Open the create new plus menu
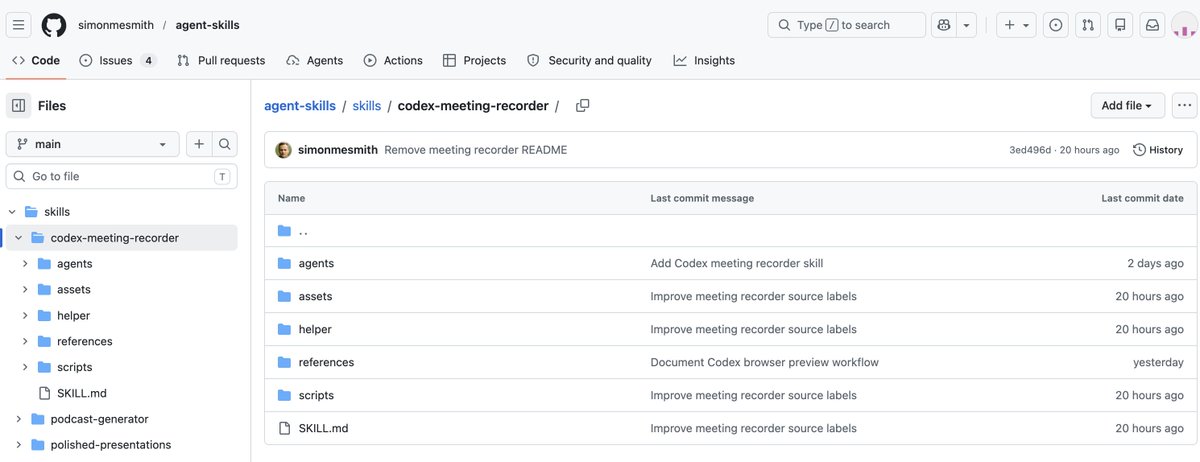1200x462 pixels. [x=1016, y=25]
